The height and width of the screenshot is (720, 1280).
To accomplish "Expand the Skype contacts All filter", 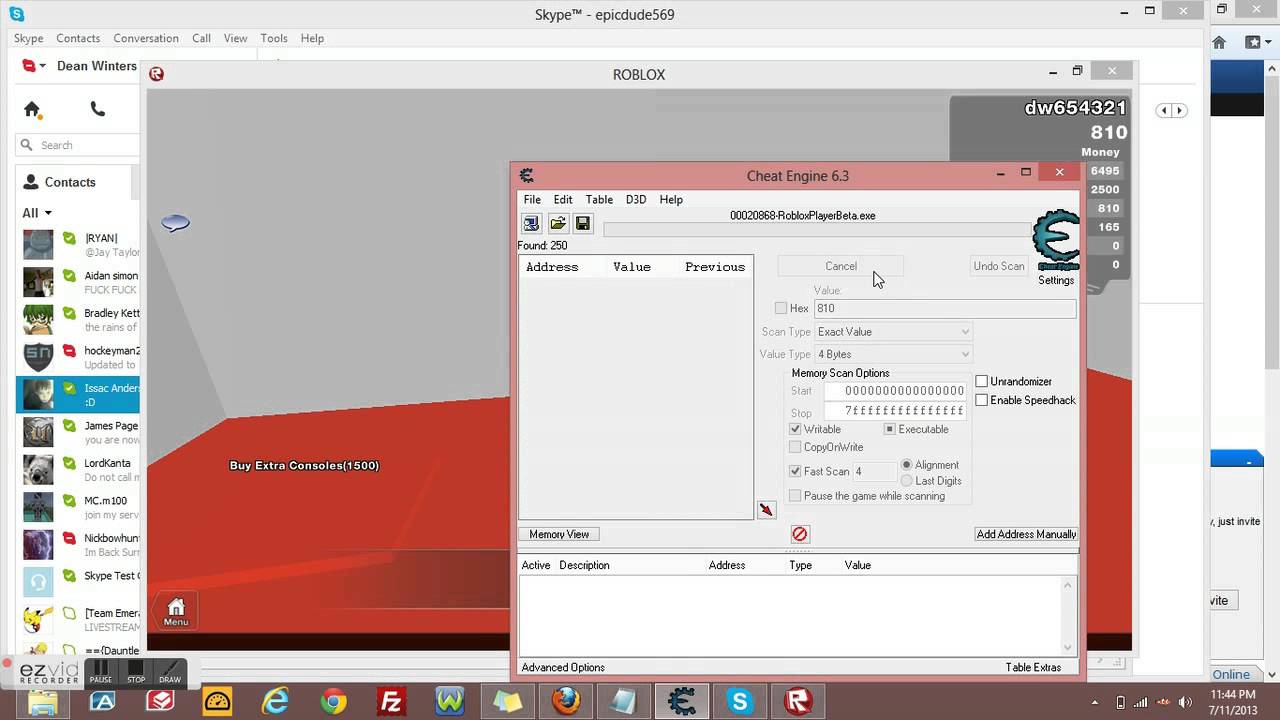I will tap(37, 213).
